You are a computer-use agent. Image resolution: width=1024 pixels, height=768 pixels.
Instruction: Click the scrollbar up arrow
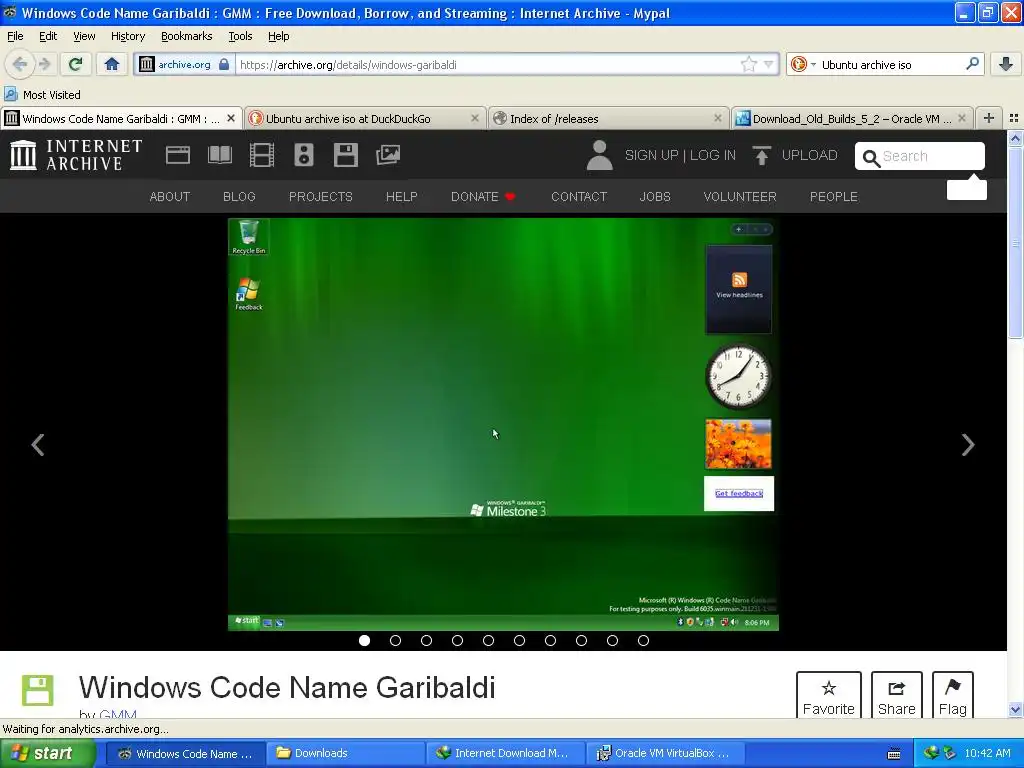click(1015, 138)
